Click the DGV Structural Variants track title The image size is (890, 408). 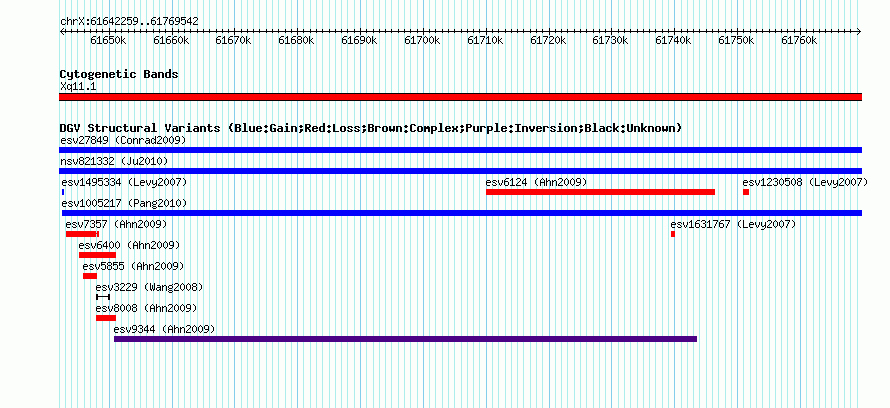371,128
